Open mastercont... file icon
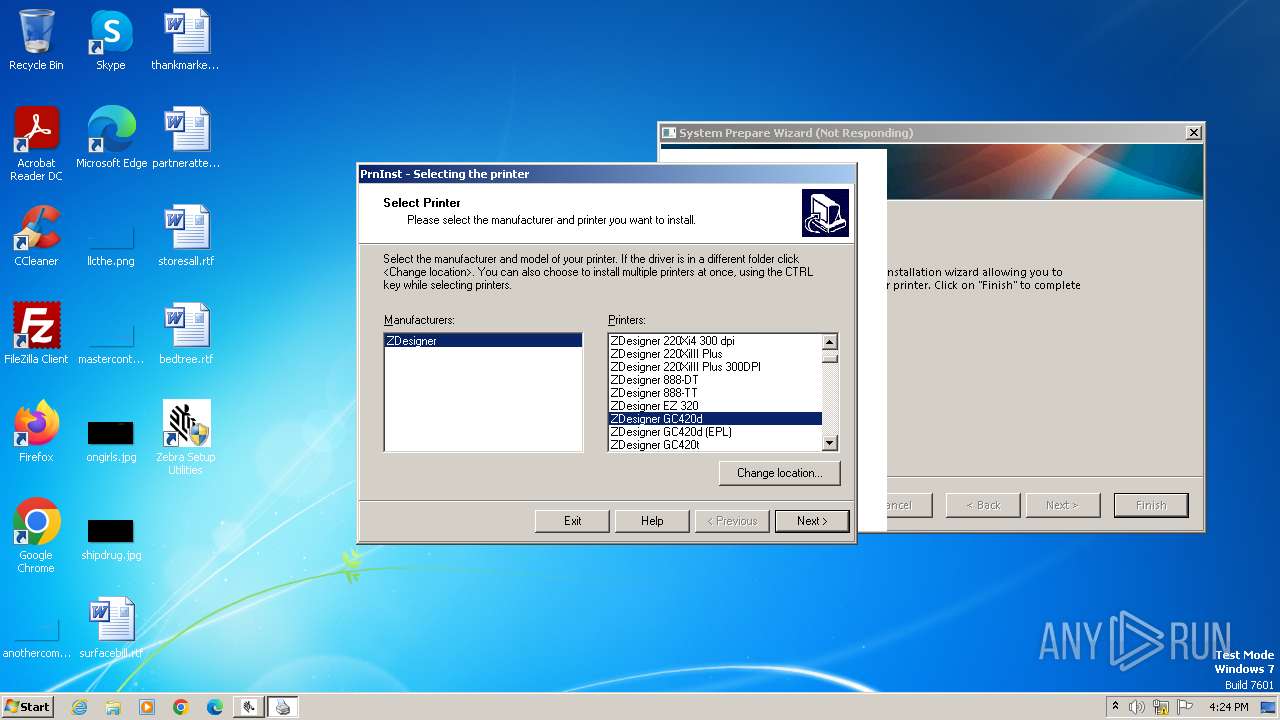 (110, 342)
